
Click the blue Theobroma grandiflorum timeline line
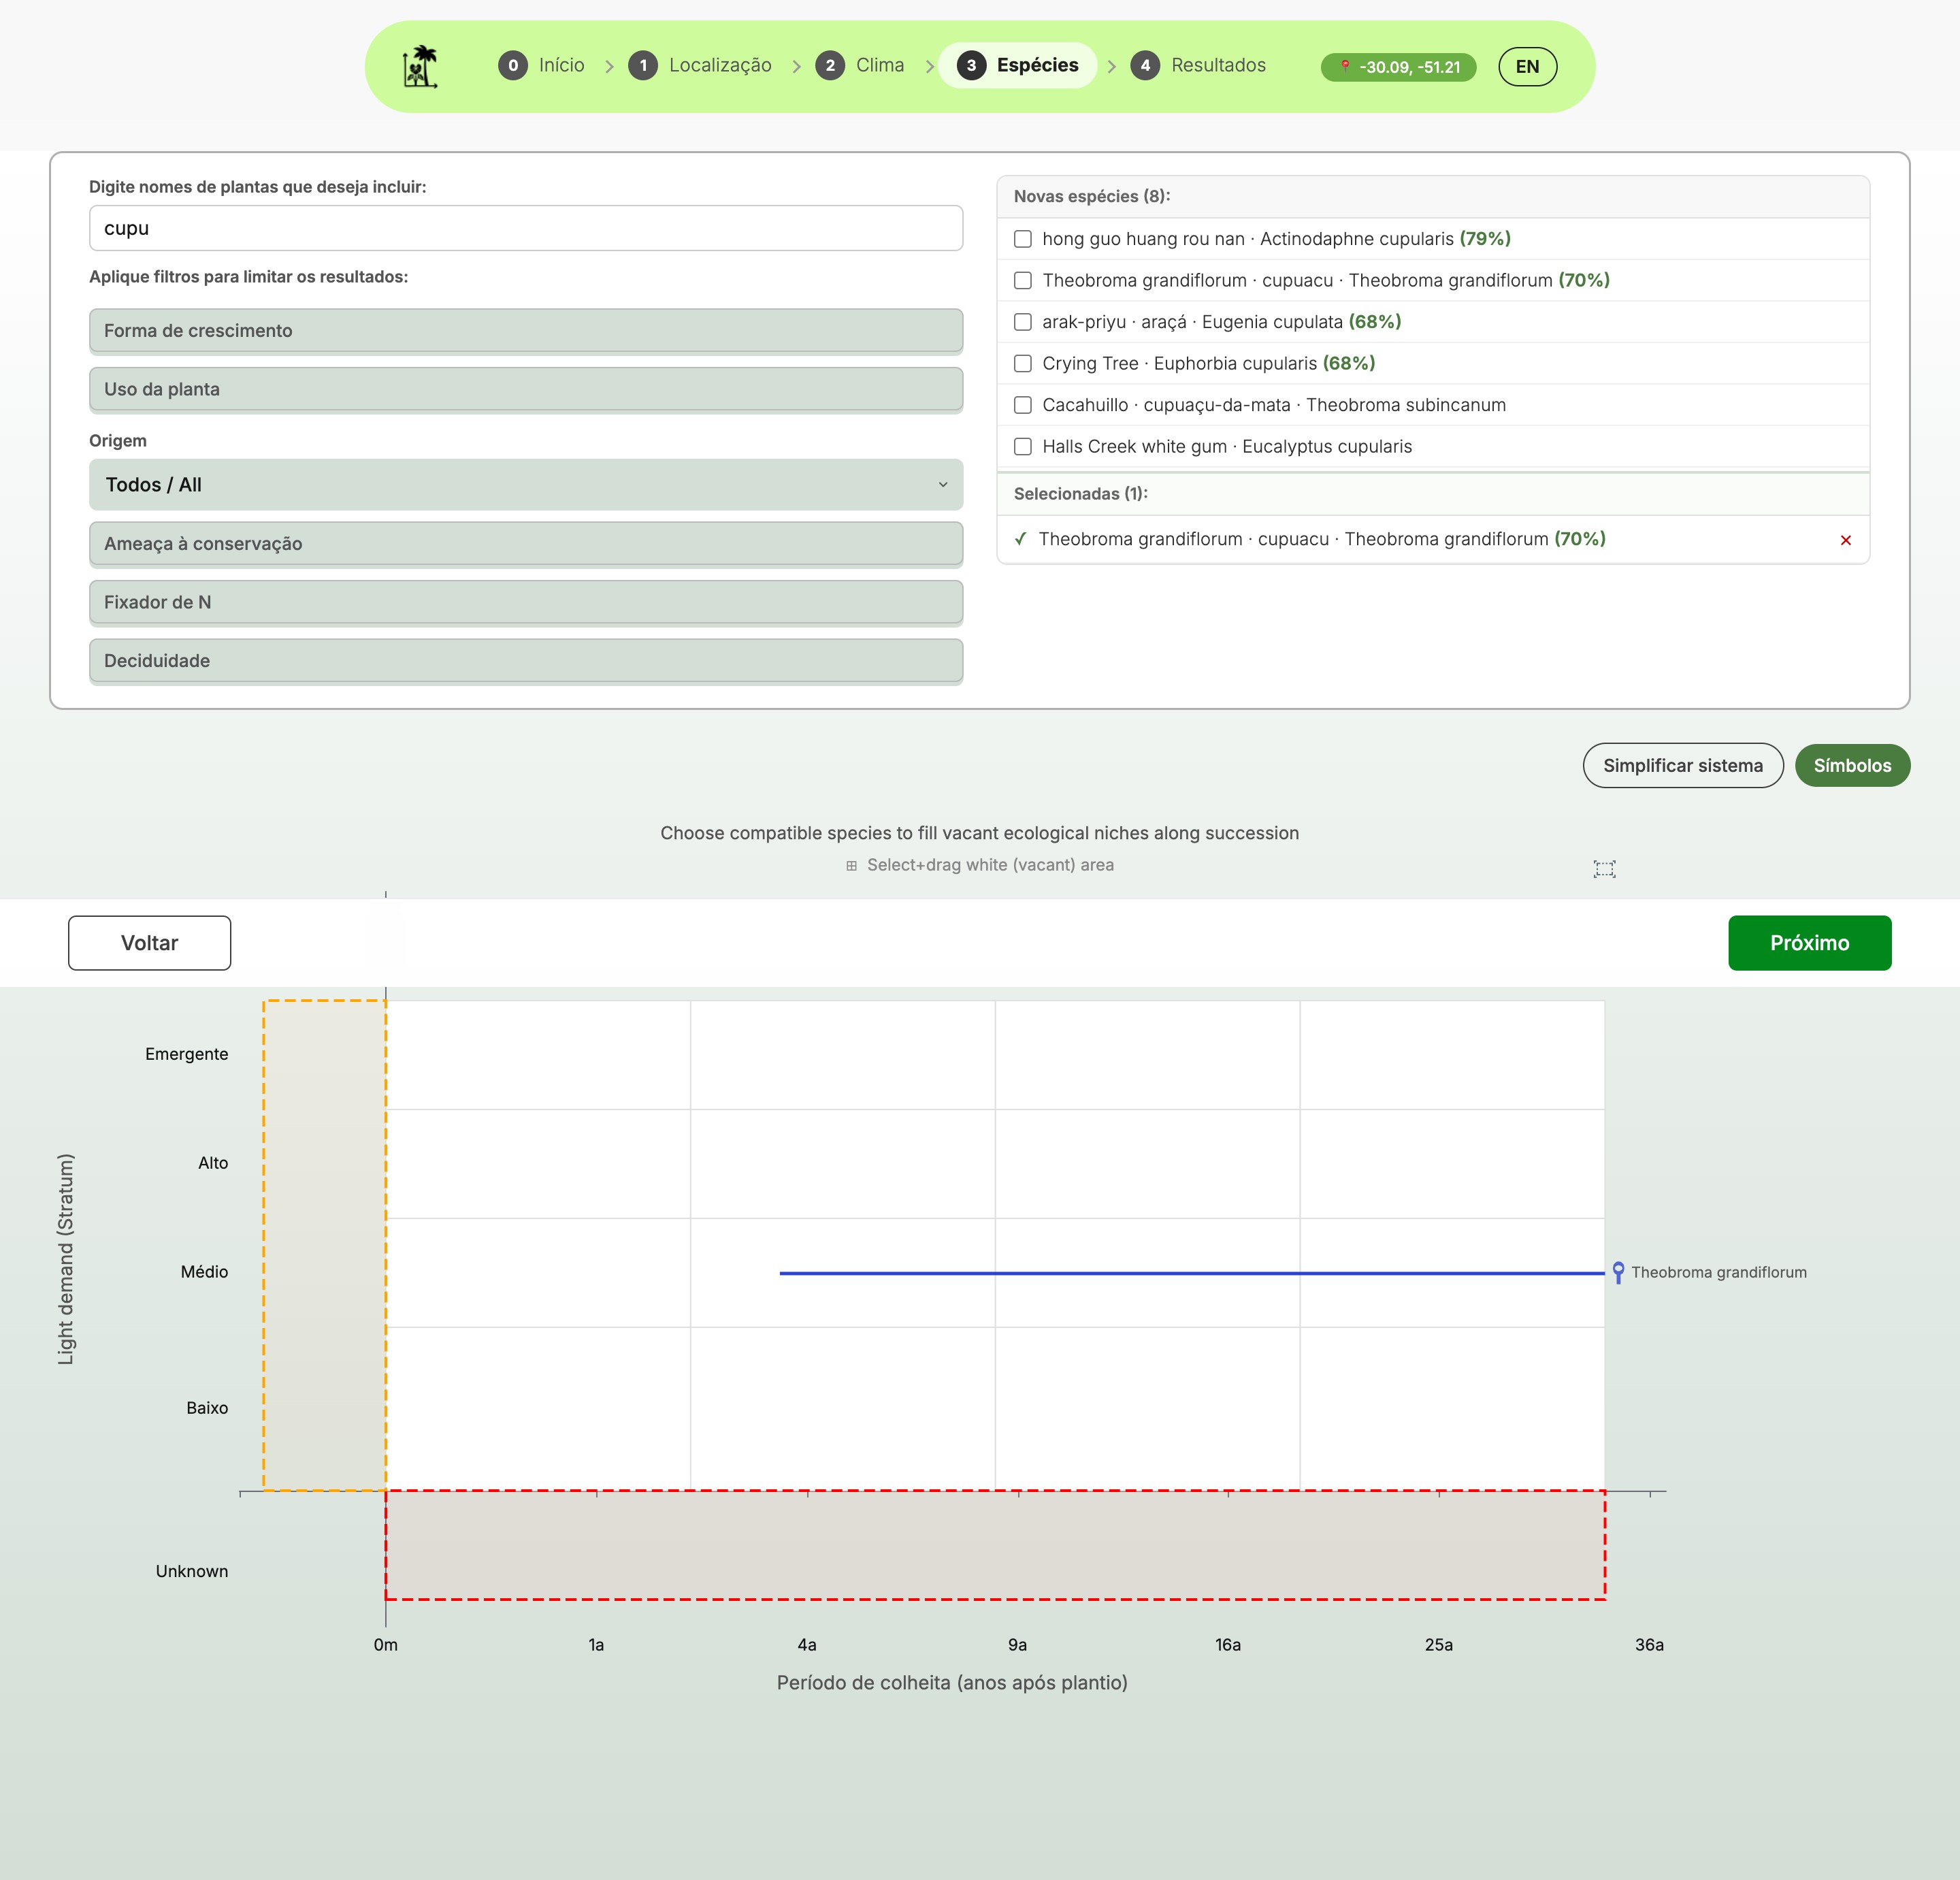tap(1150, 1273)
